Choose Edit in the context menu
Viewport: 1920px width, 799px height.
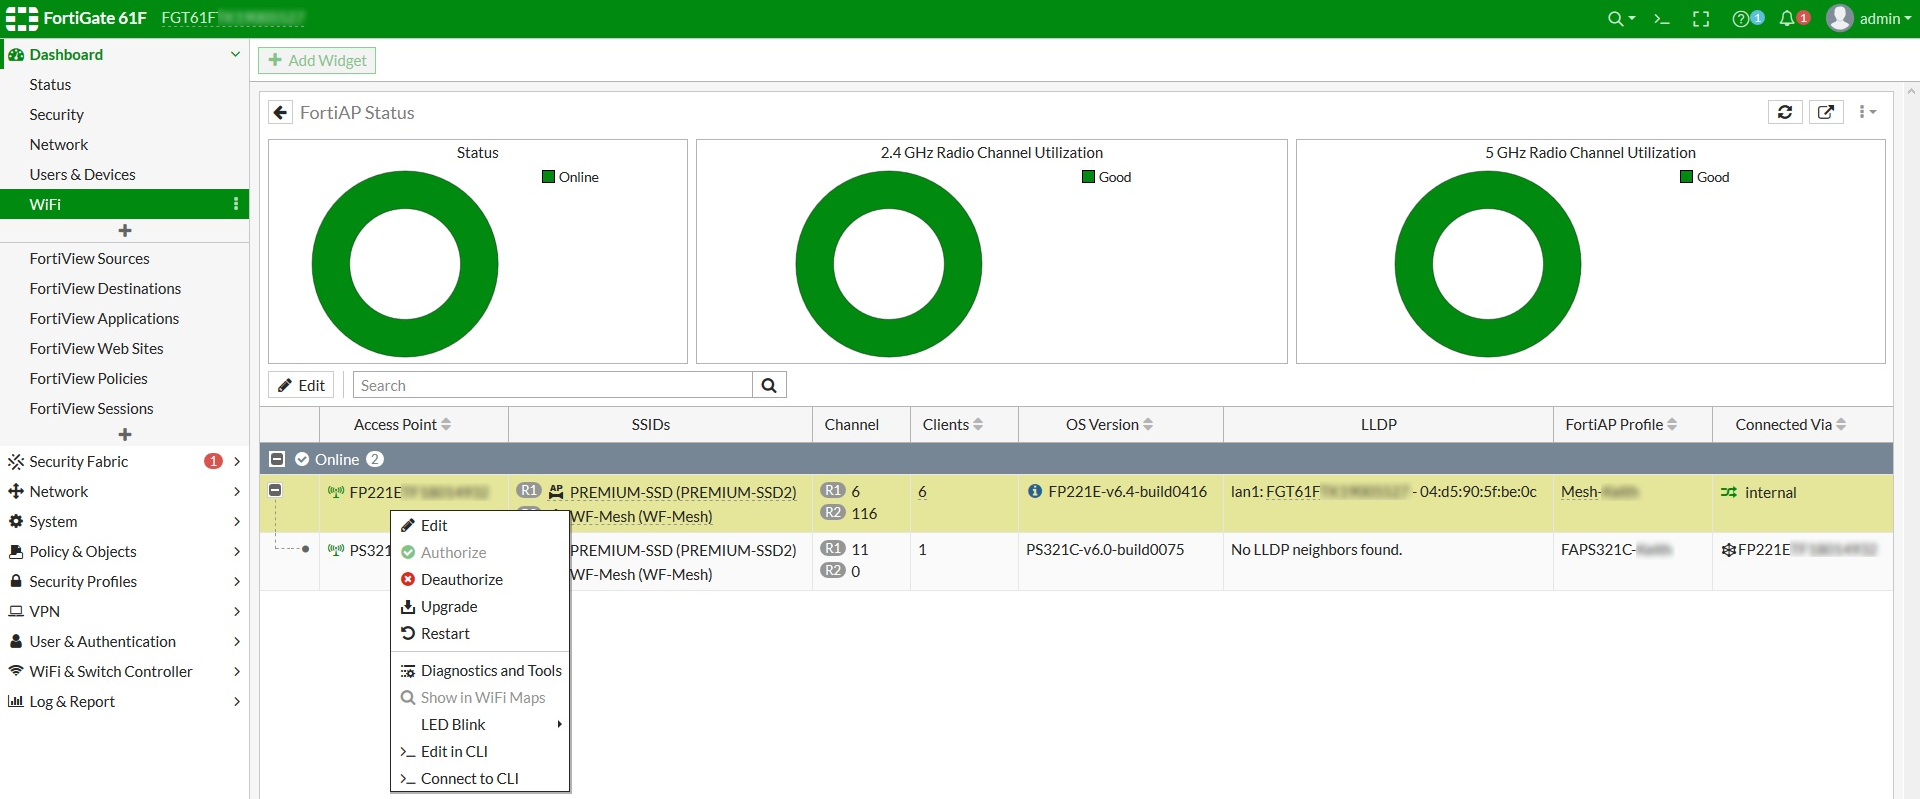[480, 525]
